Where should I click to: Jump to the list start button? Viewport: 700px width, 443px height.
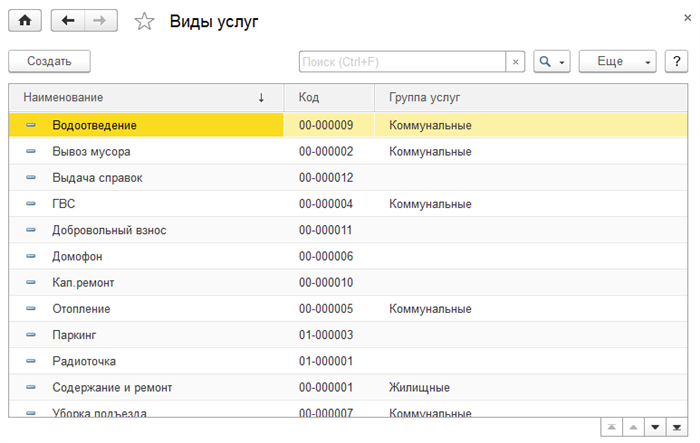click(612, 427)
